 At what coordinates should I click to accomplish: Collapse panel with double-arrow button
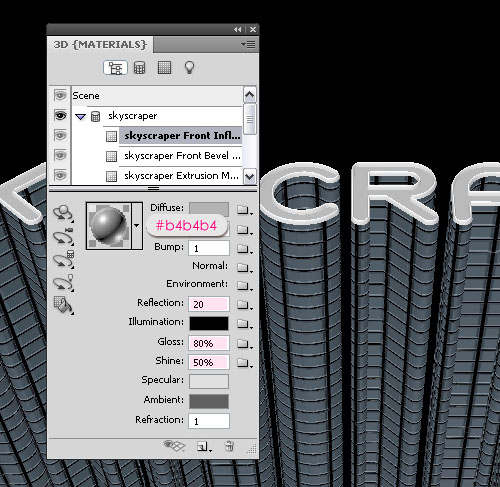tap(238, 30)
